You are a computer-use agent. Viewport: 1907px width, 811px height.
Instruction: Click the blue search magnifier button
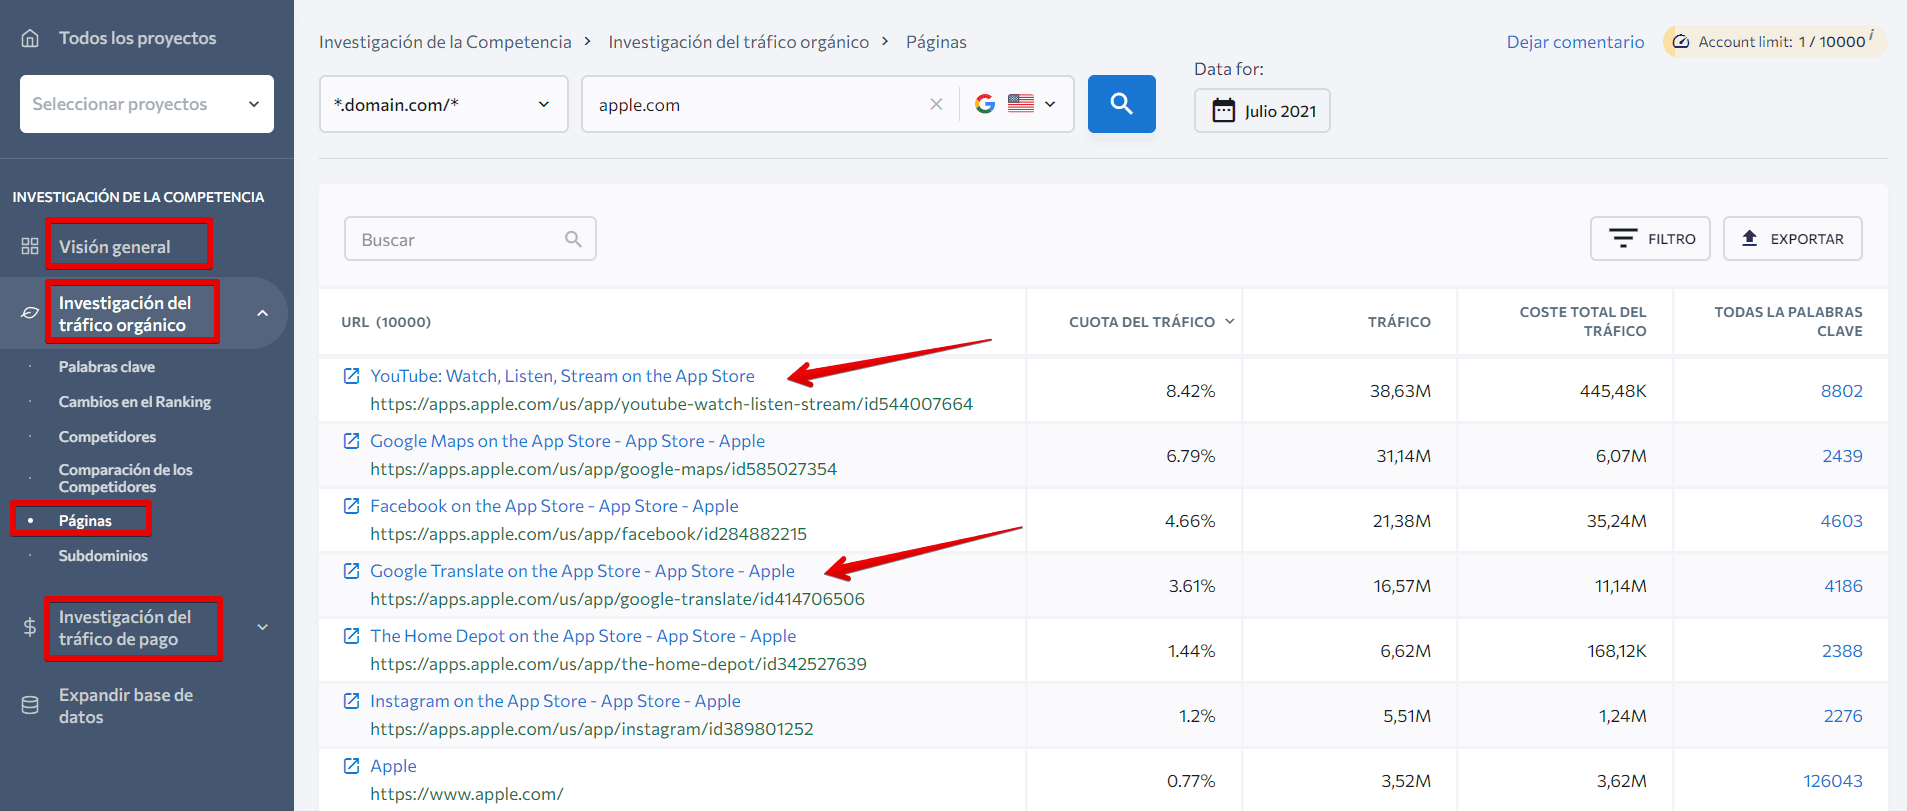1121,104
